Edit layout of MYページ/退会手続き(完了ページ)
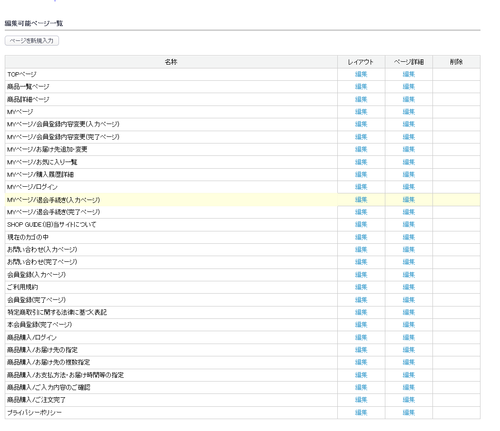The width and height of the screenshot is (500, 431). [361, 212]
